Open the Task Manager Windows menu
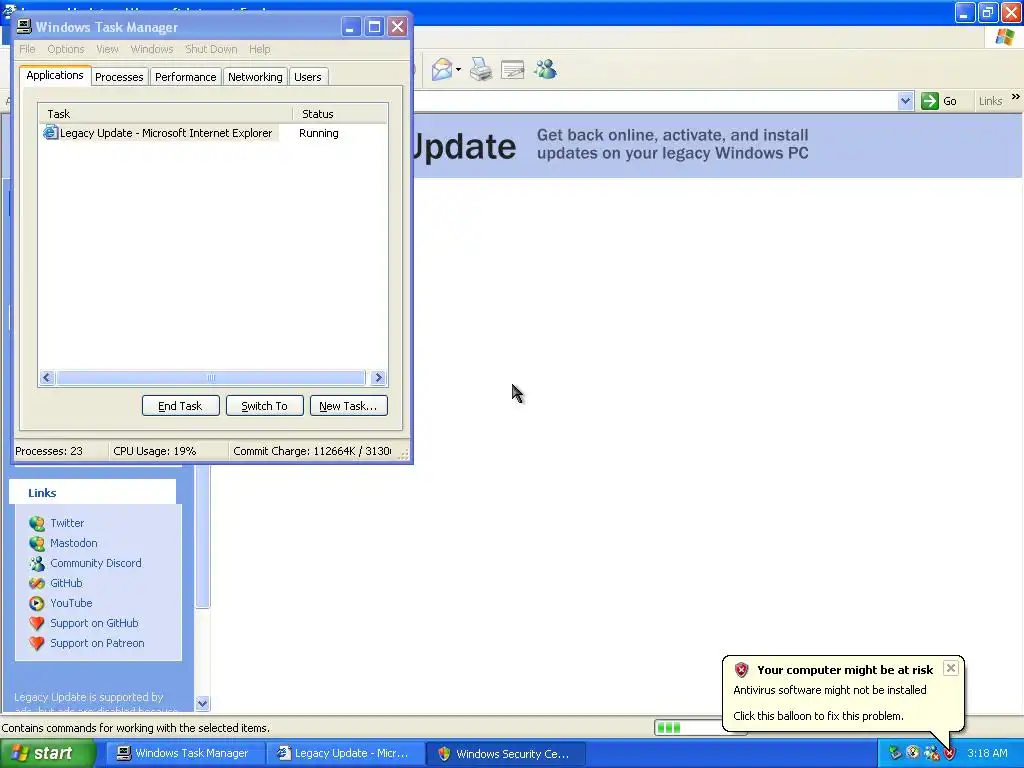The image size is (1024, 768). pos(152,49)
